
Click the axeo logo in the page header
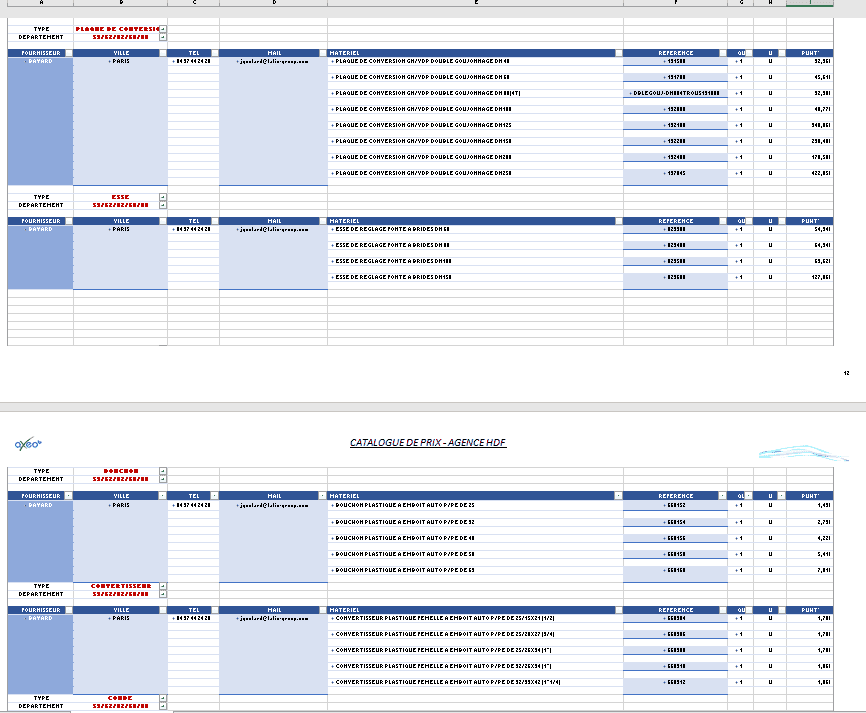tap(28, 443)
